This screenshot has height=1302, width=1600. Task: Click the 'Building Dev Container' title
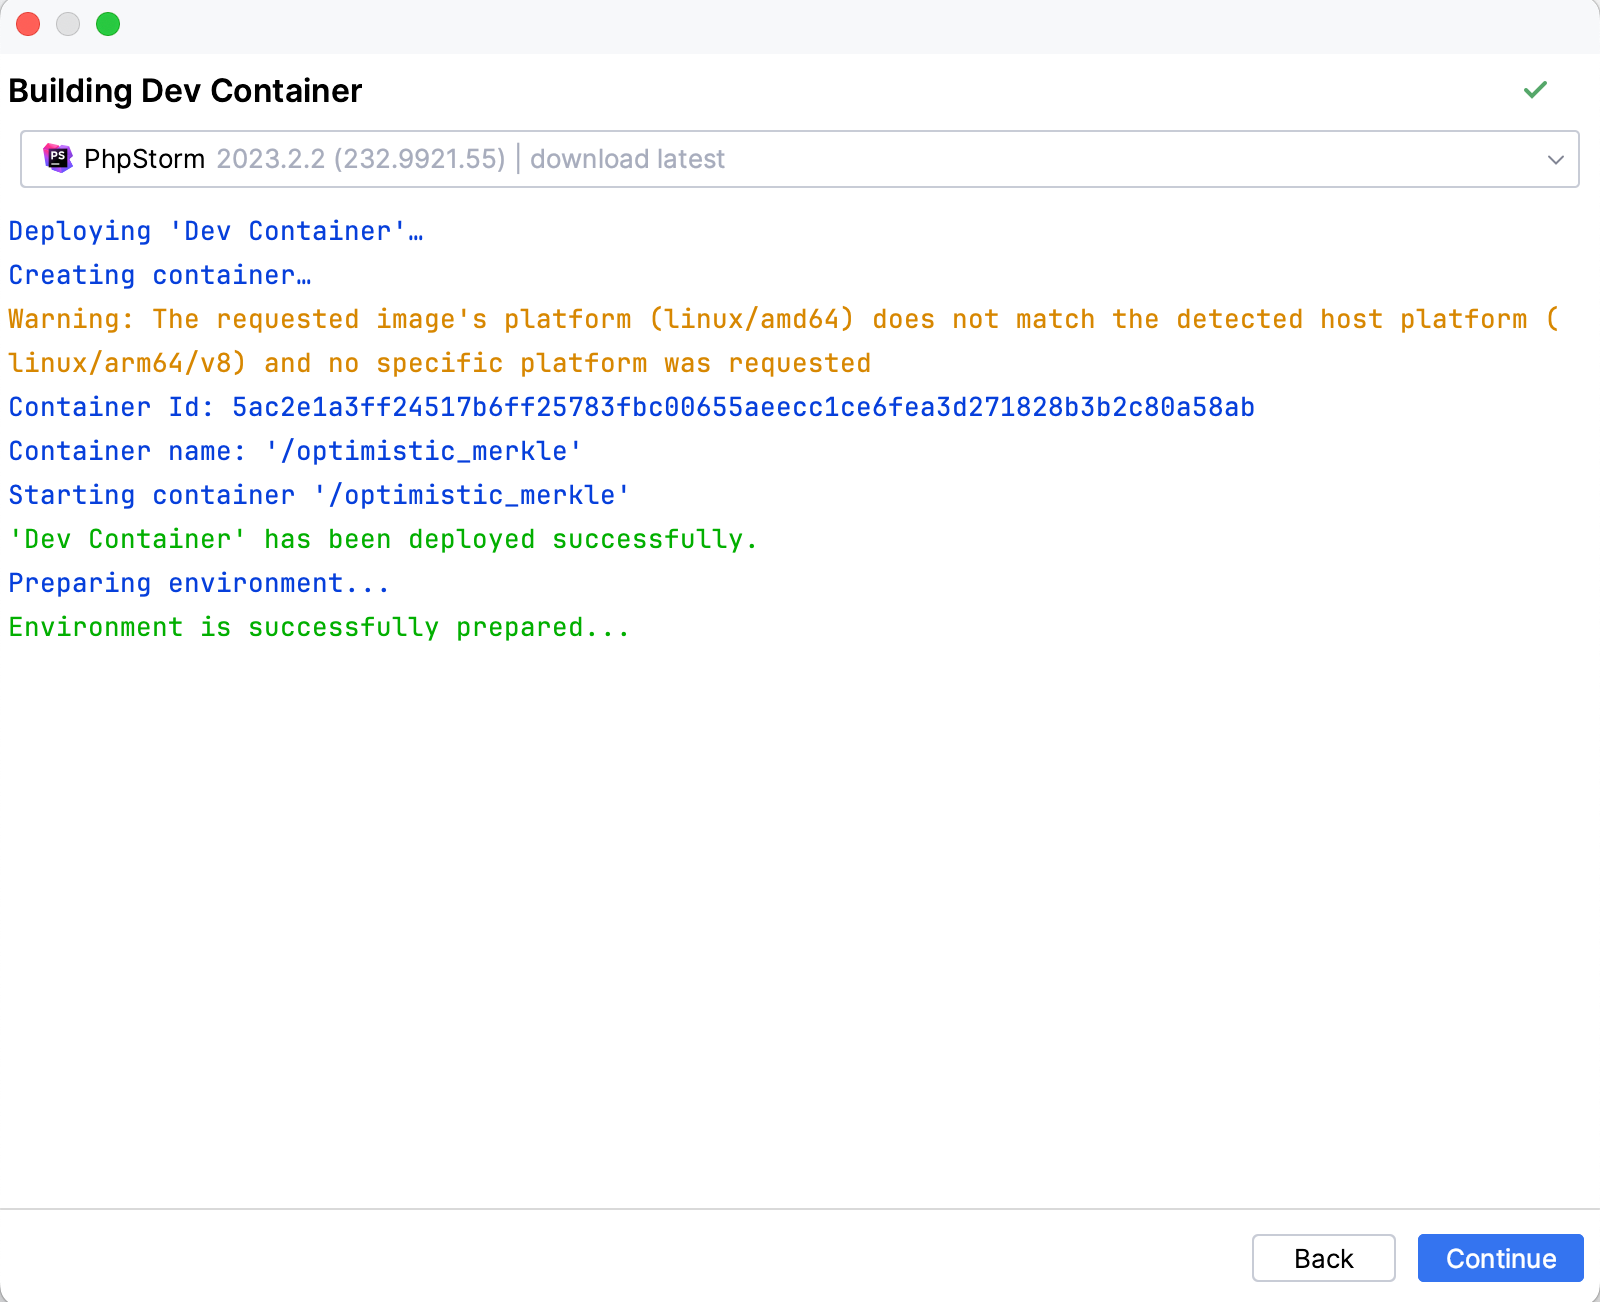pyautogui.click(x=185, y=91)
